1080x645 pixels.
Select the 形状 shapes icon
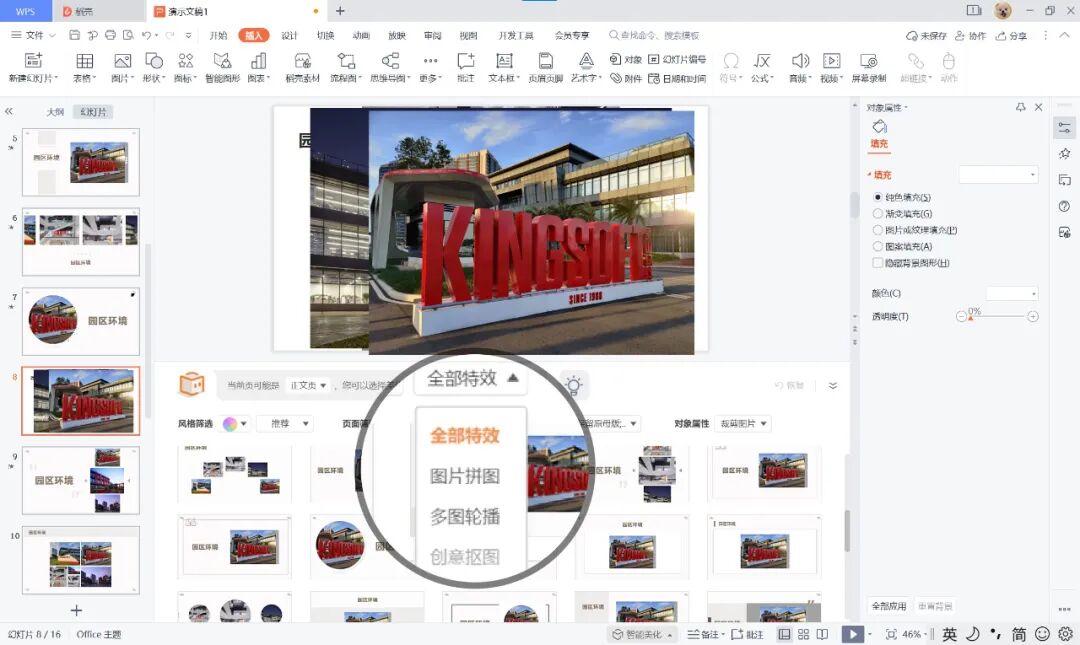[x=154, y=61]
